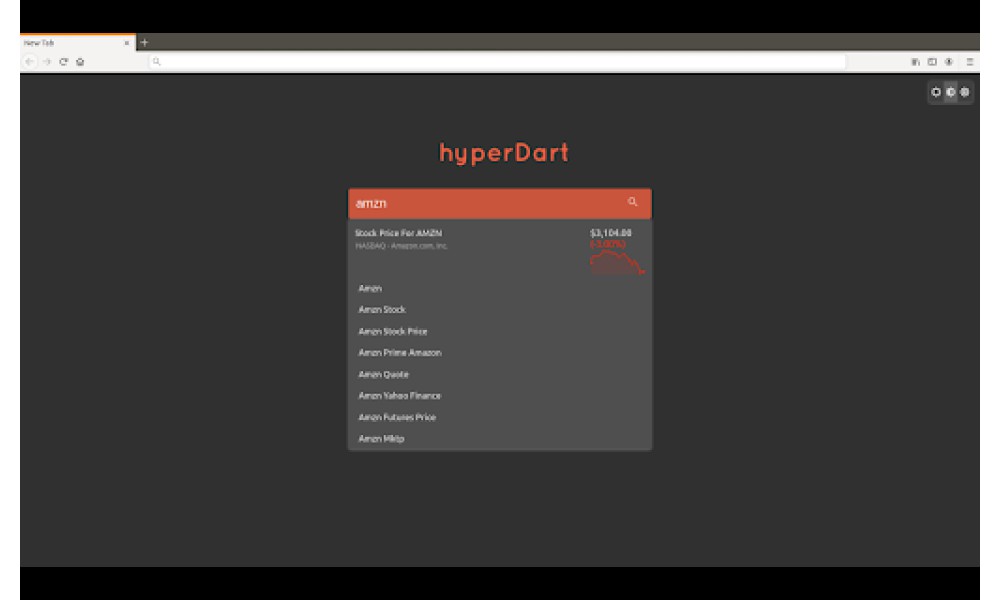Select the New Tab browser tab
1000x600 pixels.
(78, 43)
